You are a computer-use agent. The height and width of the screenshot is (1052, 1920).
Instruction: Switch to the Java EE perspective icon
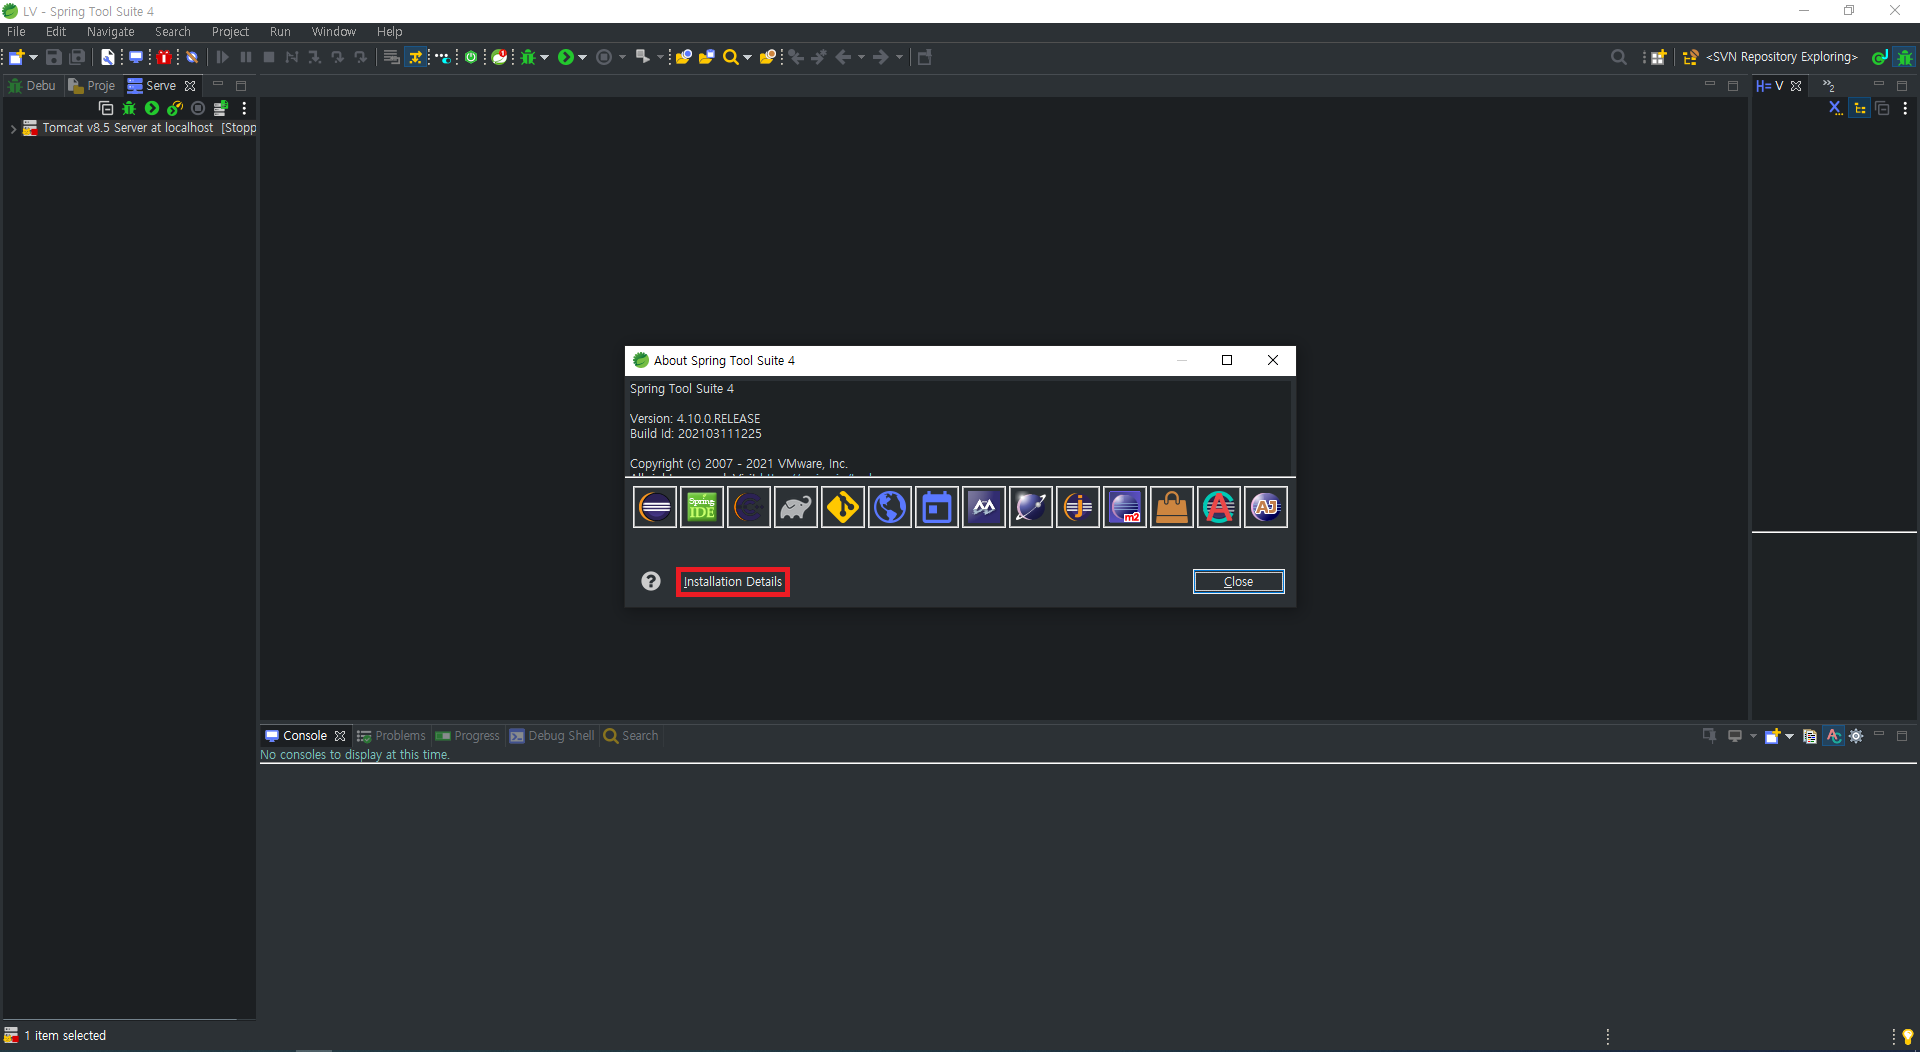(1880, 57)
